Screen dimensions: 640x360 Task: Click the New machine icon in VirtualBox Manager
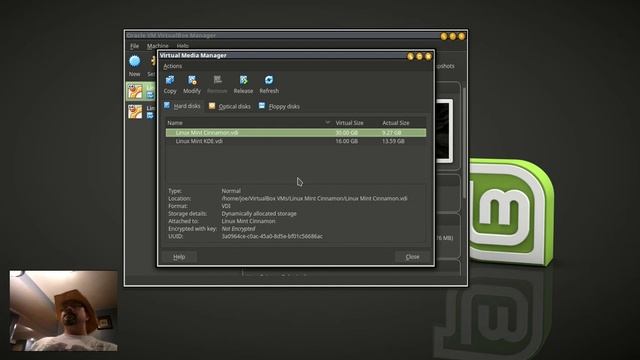135,62
